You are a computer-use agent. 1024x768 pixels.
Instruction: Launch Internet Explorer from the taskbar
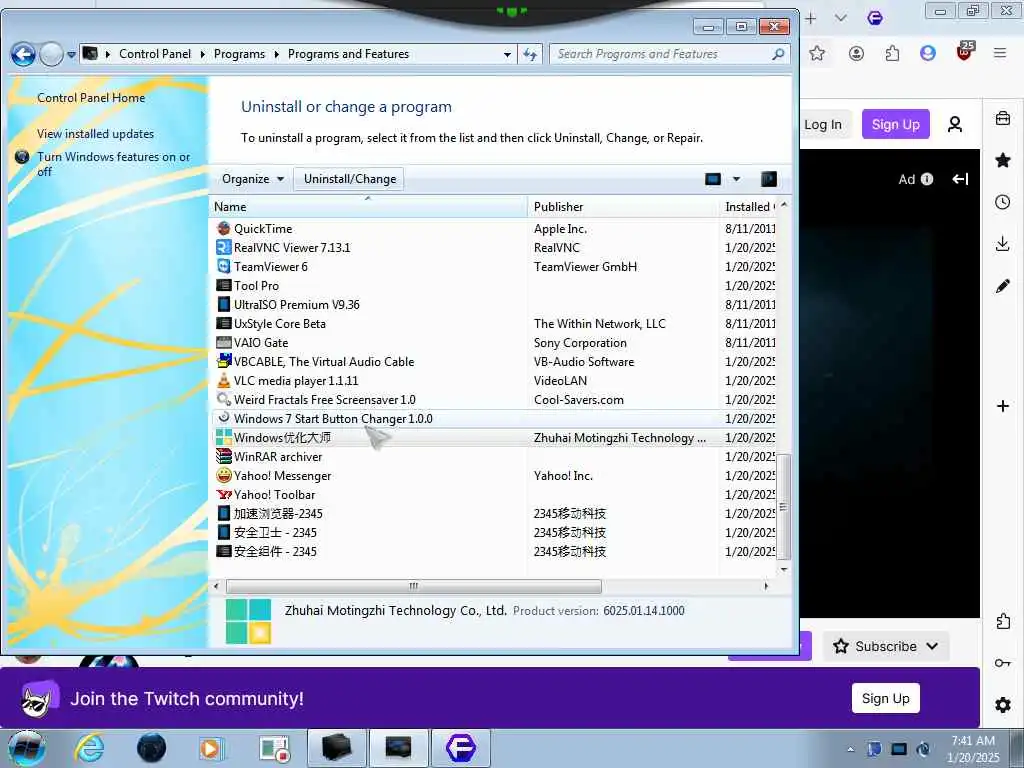pos(89,748)
